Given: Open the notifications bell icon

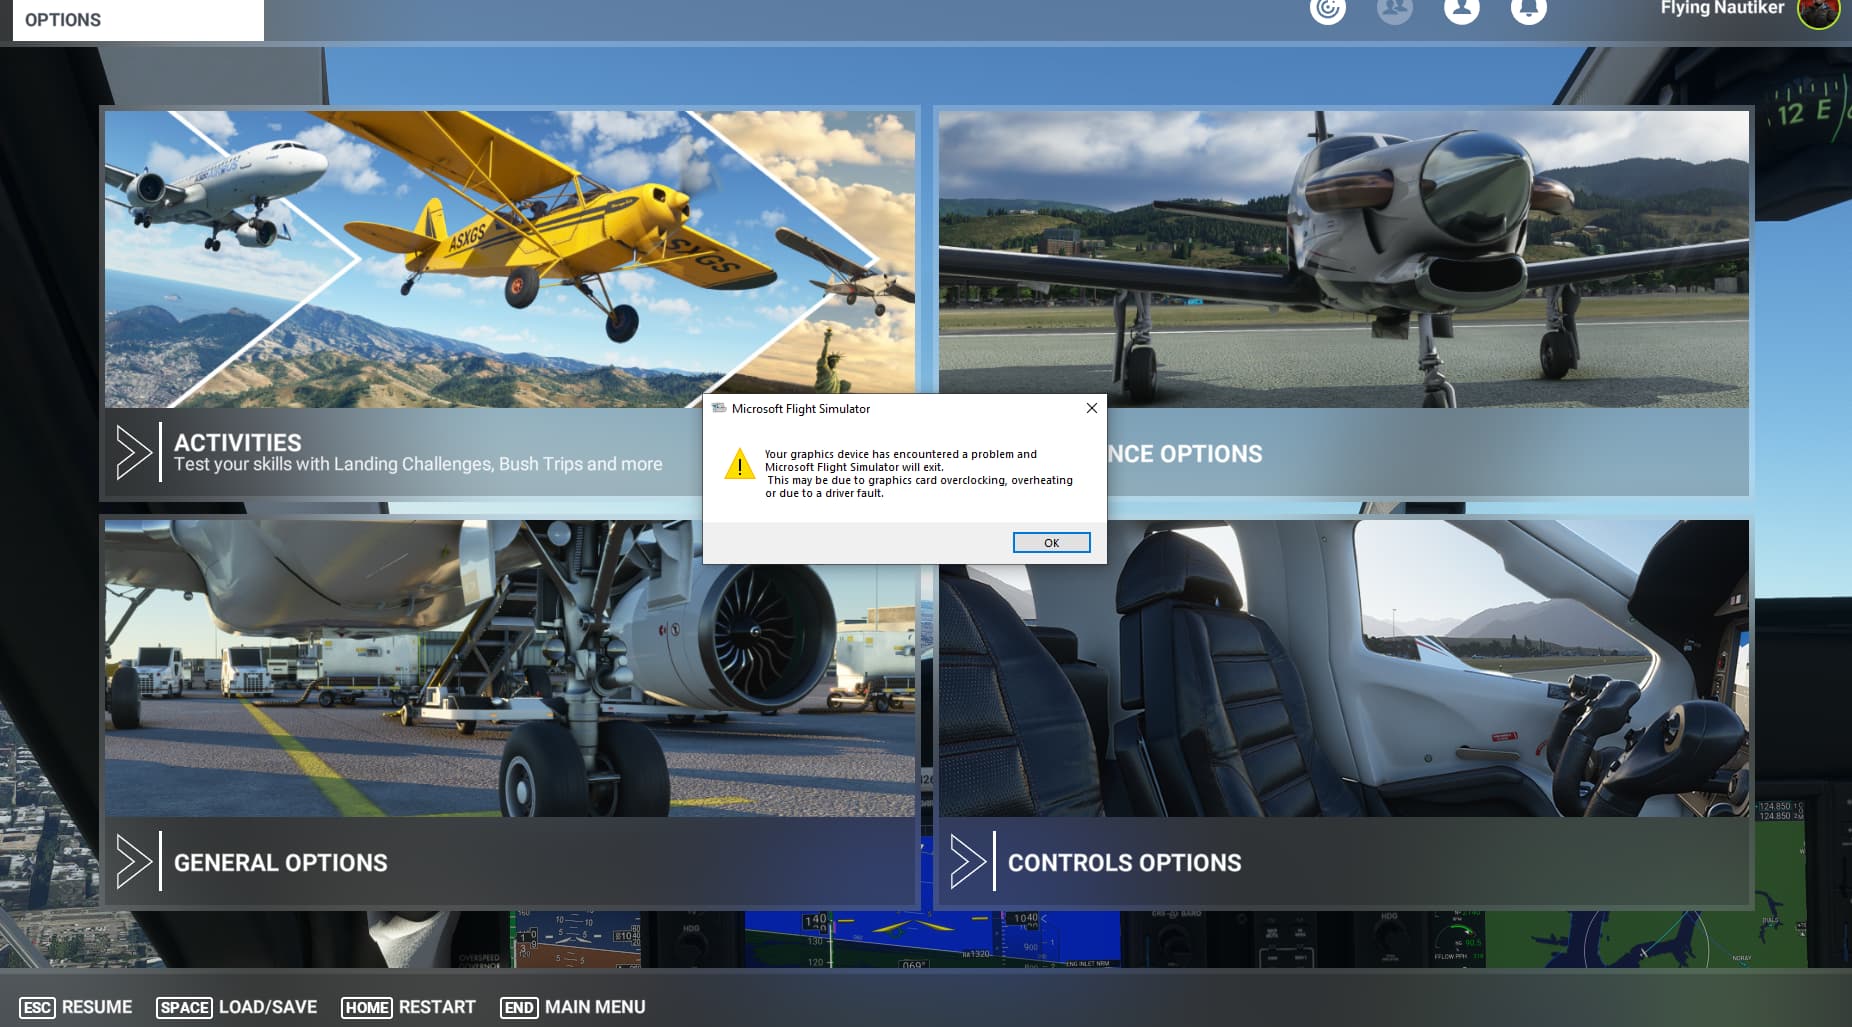Looking at the screenshot, I should tap(1529, 12).
